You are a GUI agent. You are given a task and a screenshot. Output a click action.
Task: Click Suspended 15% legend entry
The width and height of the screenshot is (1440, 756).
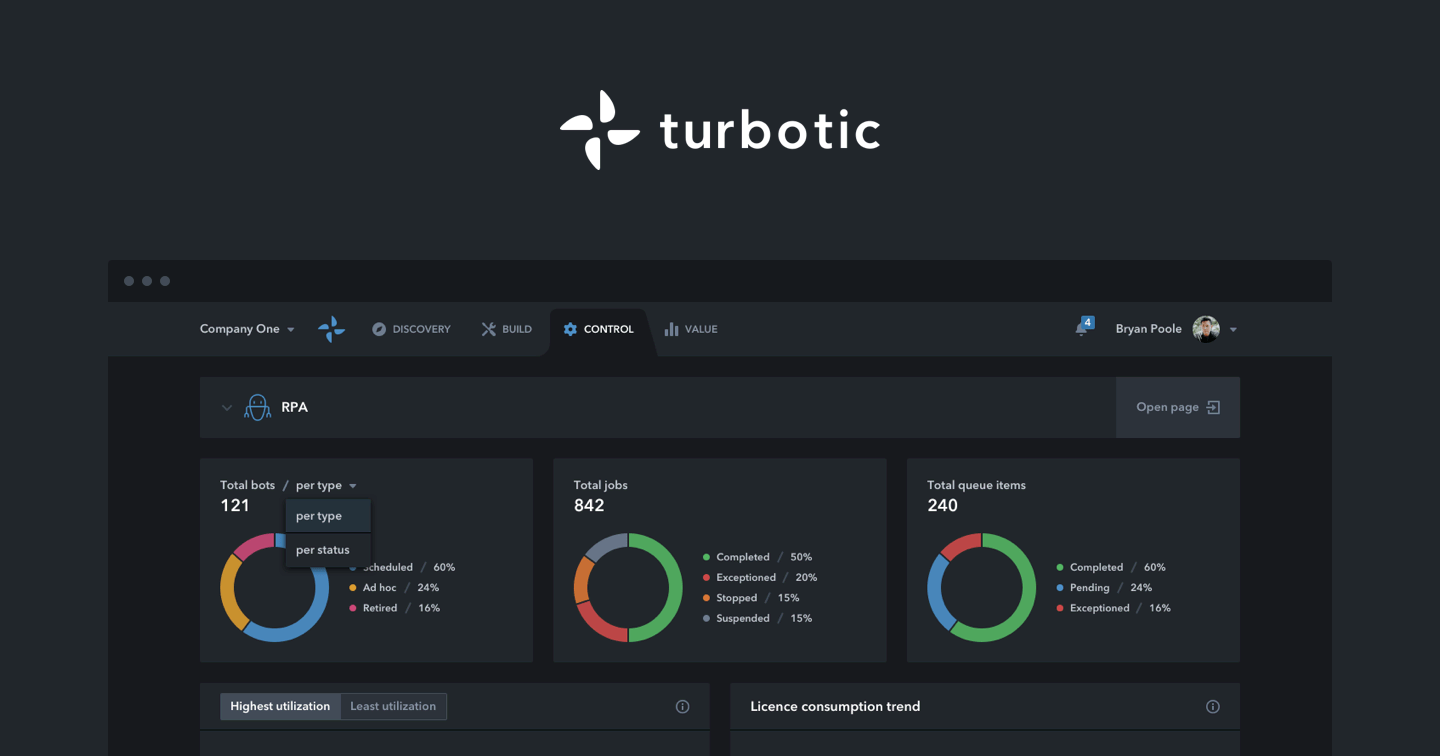[757, 618]
